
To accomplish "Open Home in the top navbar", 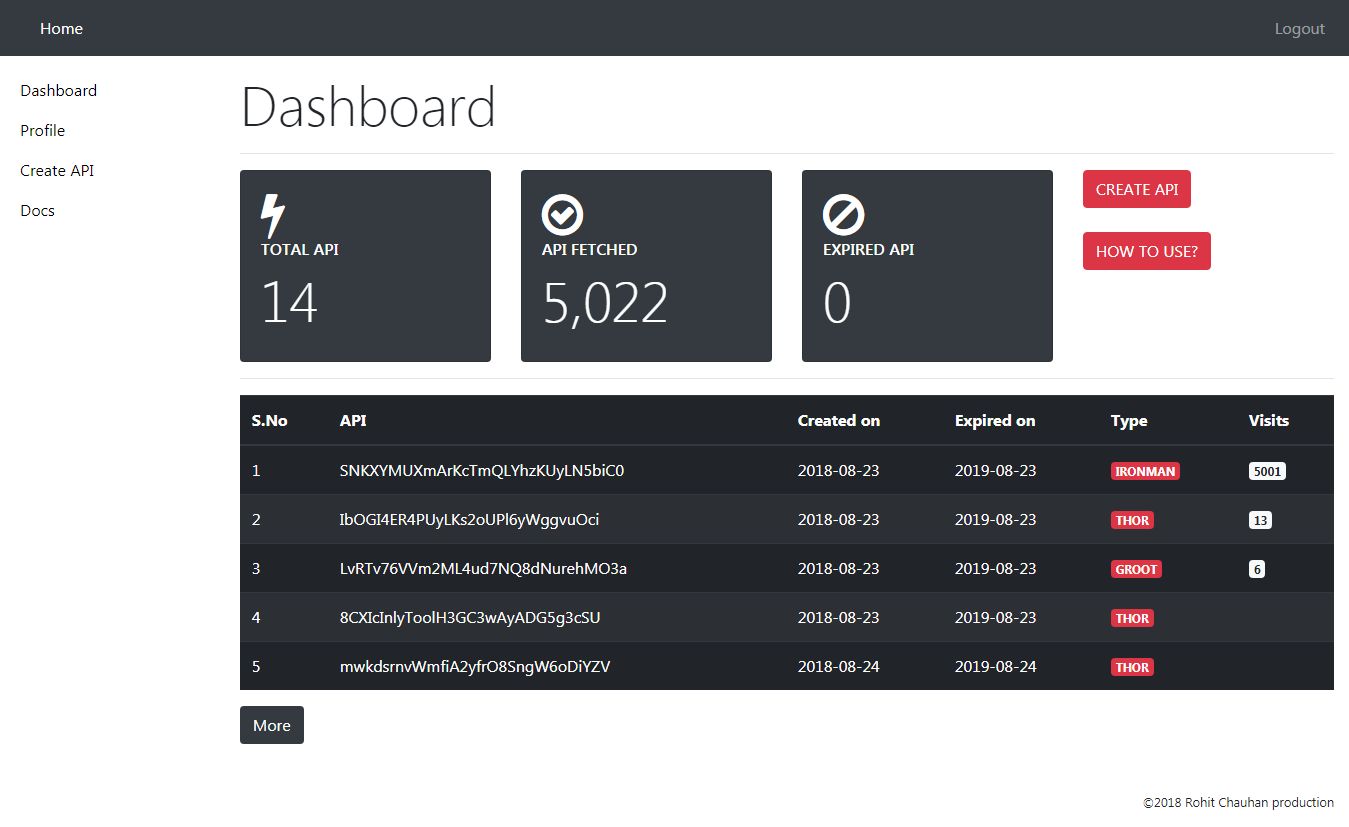I will (x=61, y=29).
